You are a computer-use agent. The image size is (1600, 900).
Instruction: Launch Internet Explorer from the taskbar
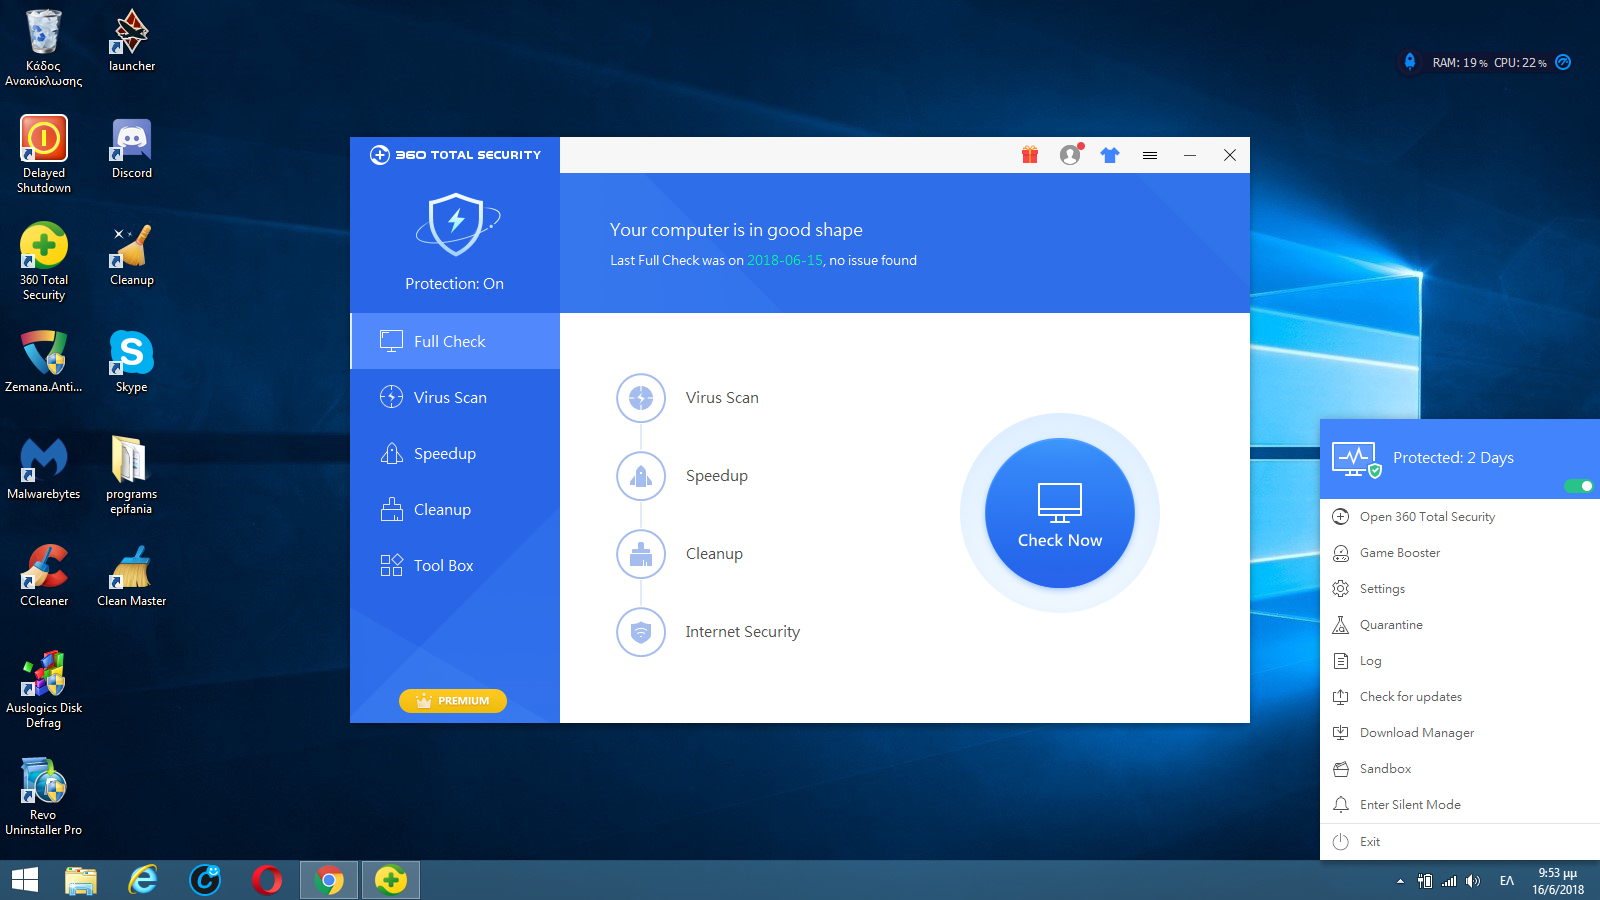143,880
